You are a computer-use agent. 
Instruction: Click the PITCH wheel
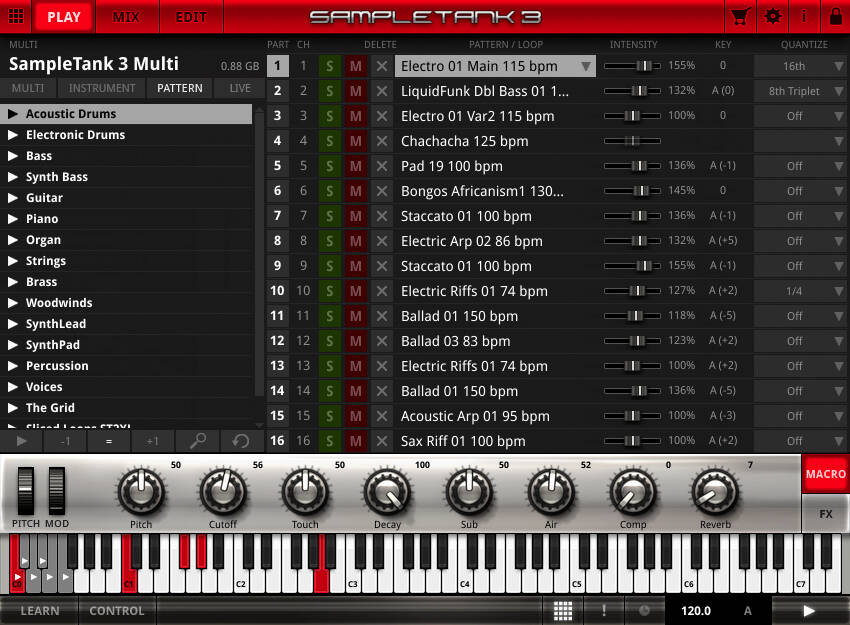(25, 491)
